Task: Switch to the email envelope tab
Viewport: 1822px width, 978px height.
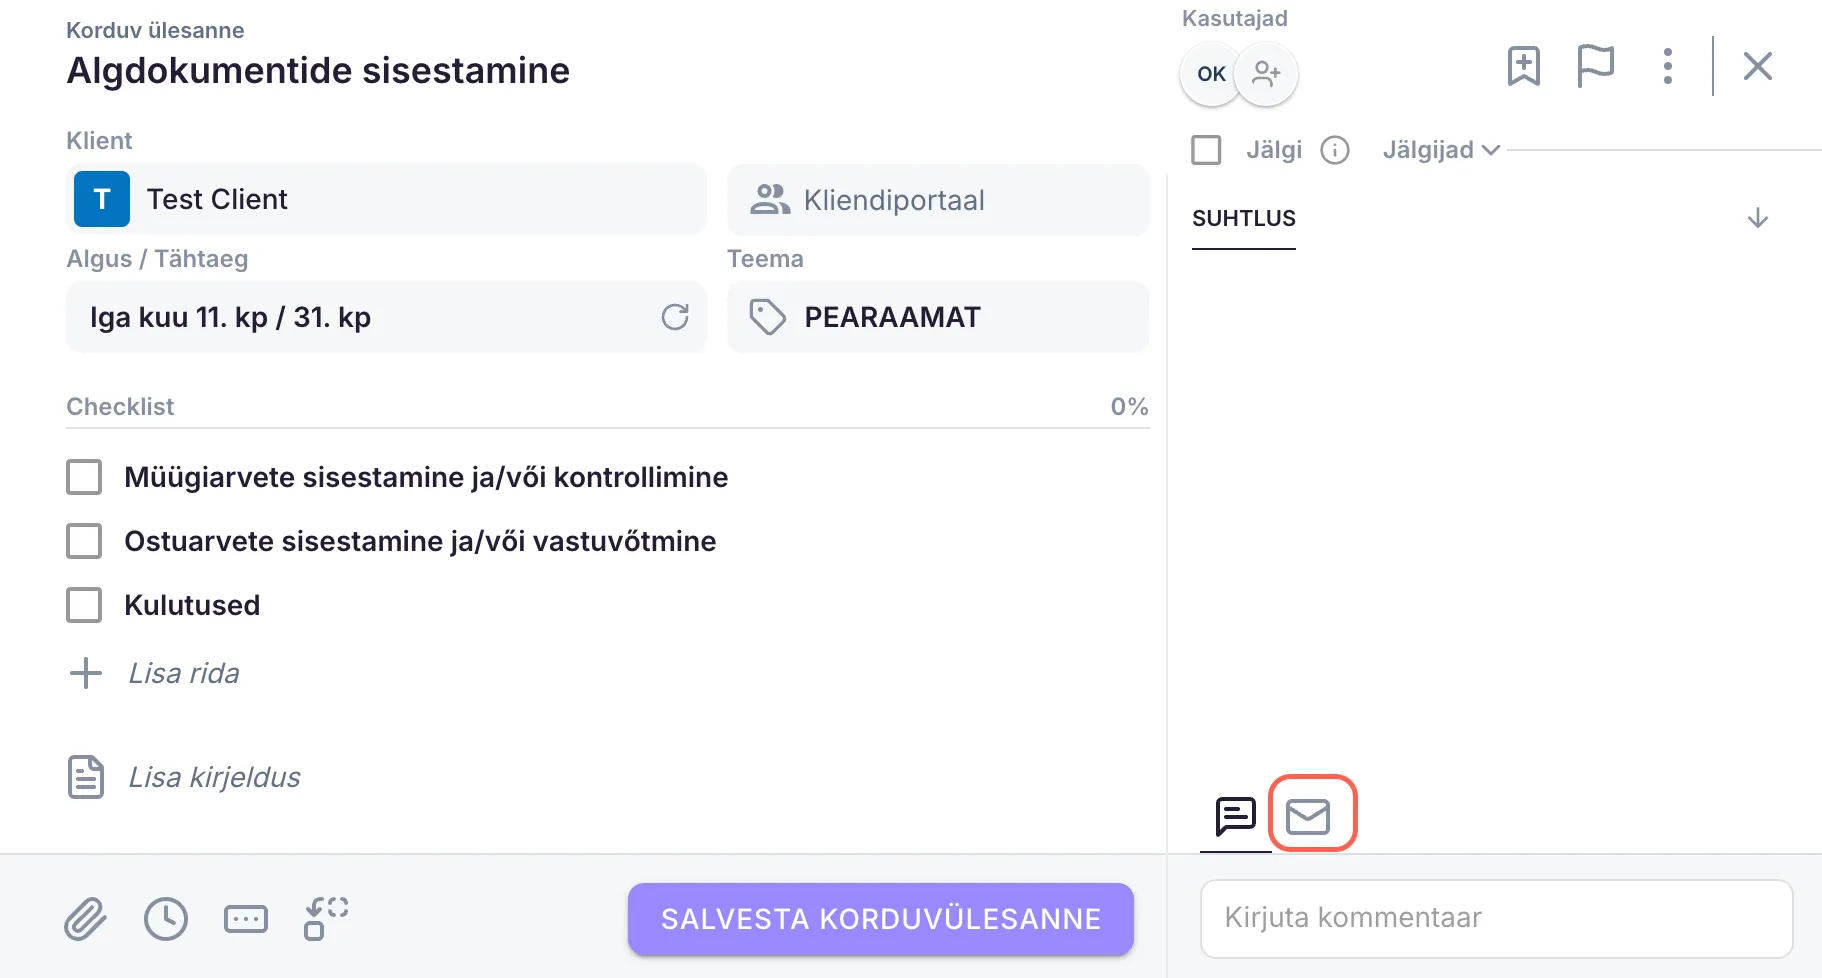Action: (1308, 816)
